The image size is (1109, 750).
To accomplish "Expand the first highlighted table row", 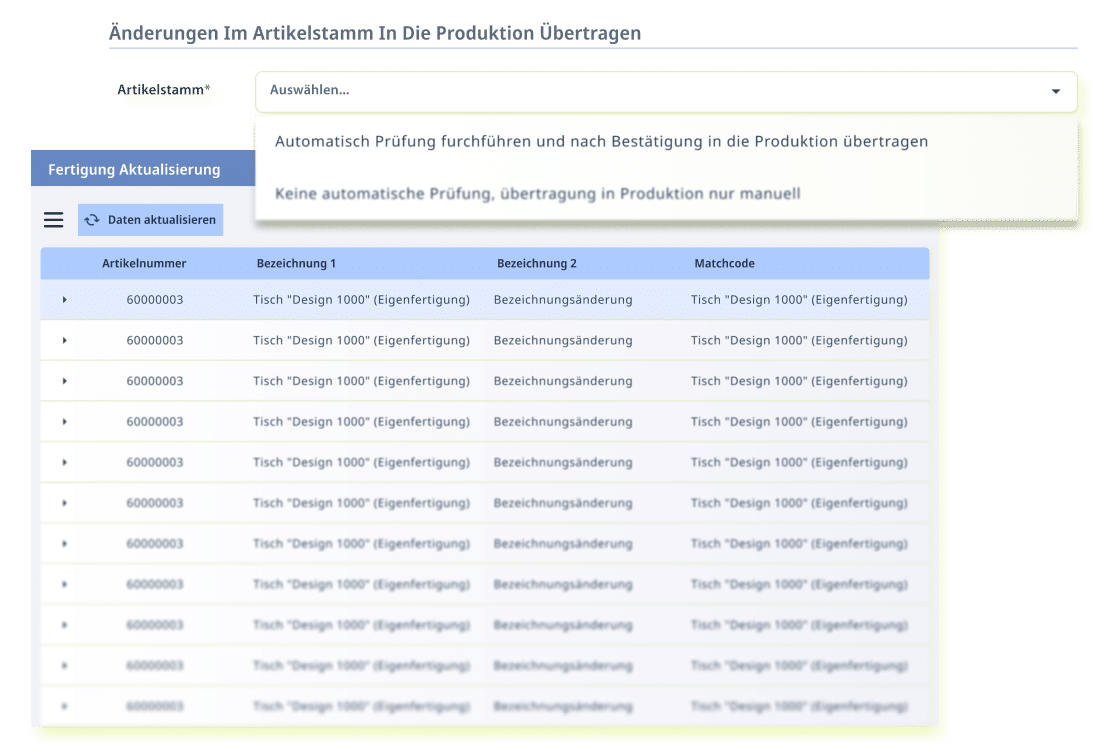I will [64, 300].
